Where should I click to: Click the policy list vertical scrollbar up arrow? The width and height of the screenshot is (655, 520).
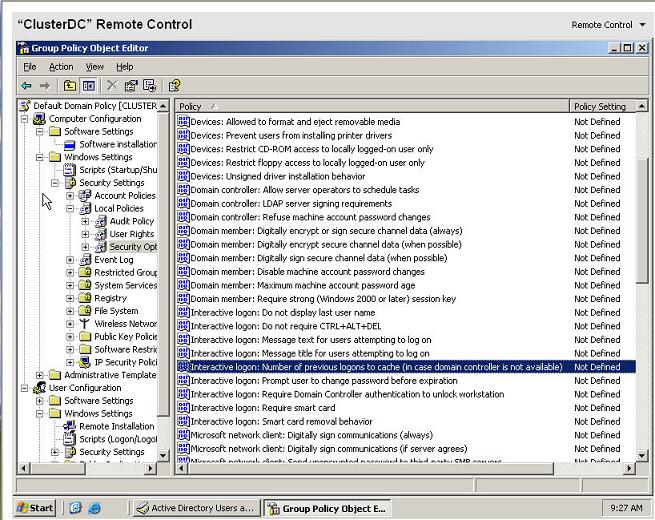click(x=642, y=106)
